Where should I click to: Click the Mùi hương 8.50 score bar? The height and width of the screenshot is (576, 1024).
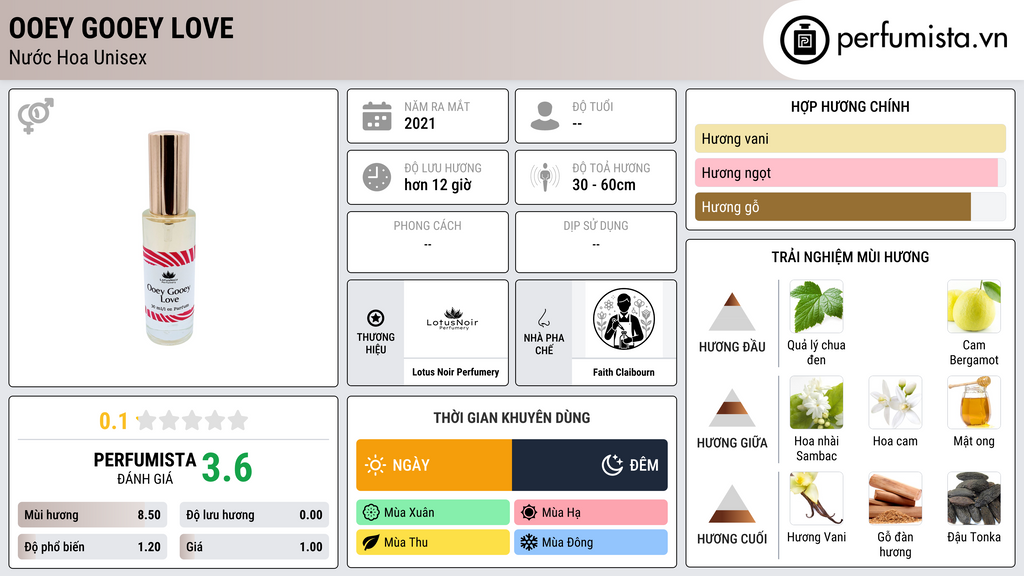[x=92, y=515]
